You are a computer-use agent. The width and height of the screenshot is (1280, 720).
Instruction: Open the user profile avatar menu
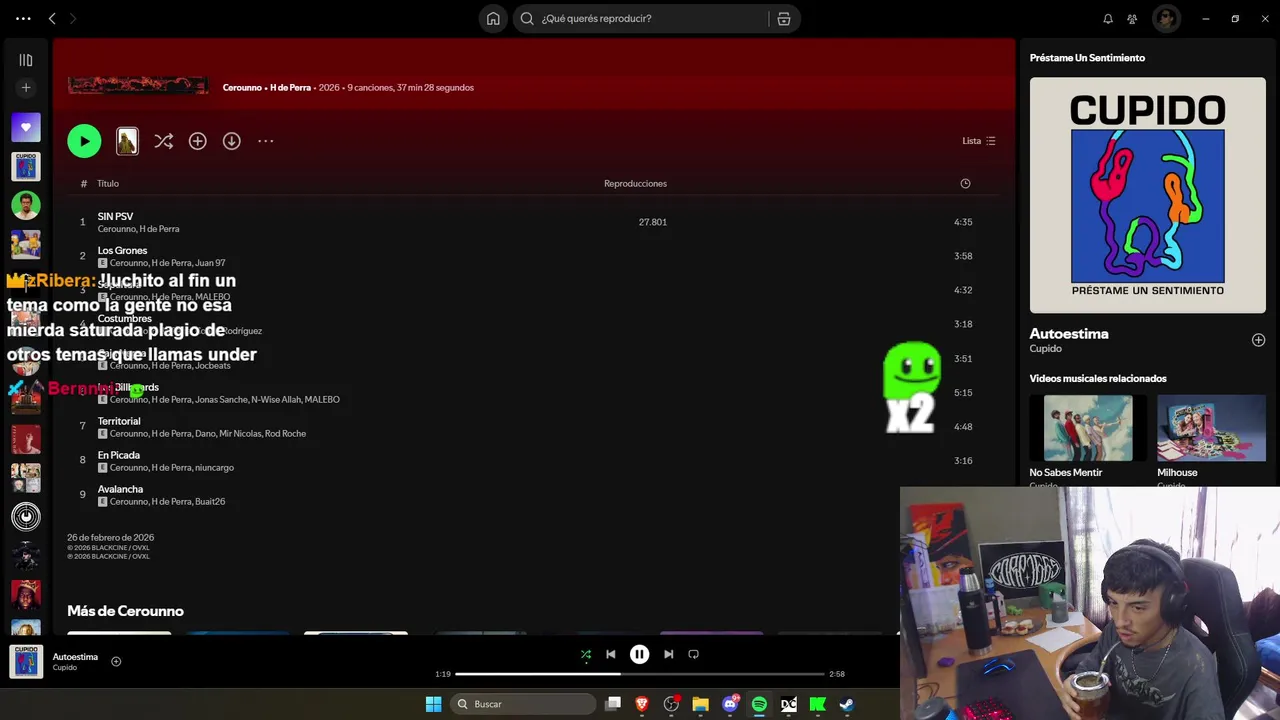(1166, 18)
